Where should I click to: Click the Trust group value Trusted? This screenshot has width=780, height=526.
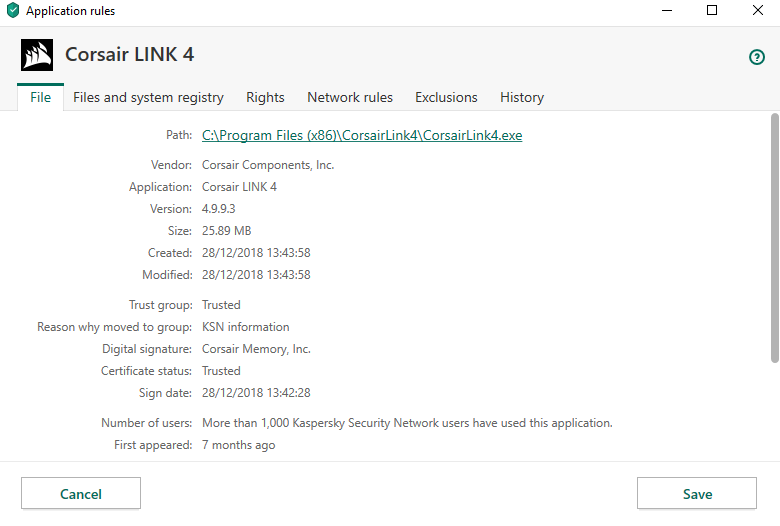[x=221, y=305]
